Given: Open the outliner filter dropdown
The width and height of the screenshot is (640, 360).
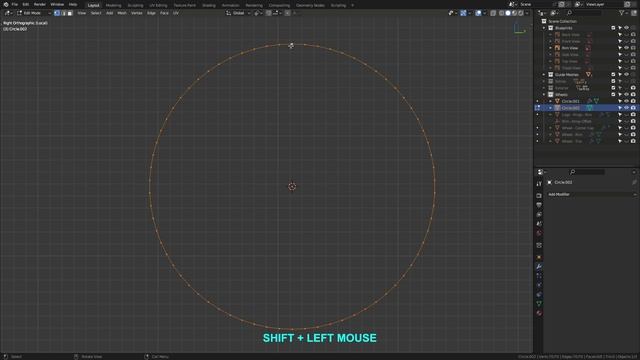Looking at the screenshot, I should 624,13.
